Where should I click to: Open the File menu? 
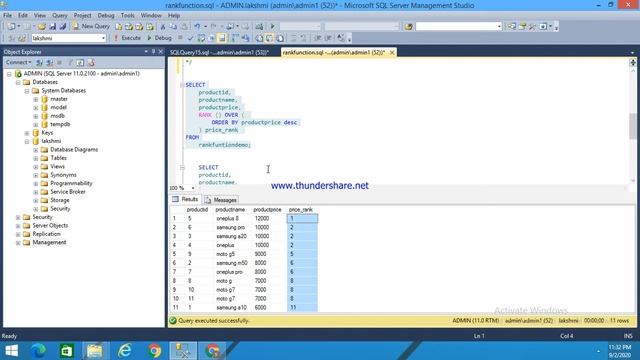tap(7, 16)
